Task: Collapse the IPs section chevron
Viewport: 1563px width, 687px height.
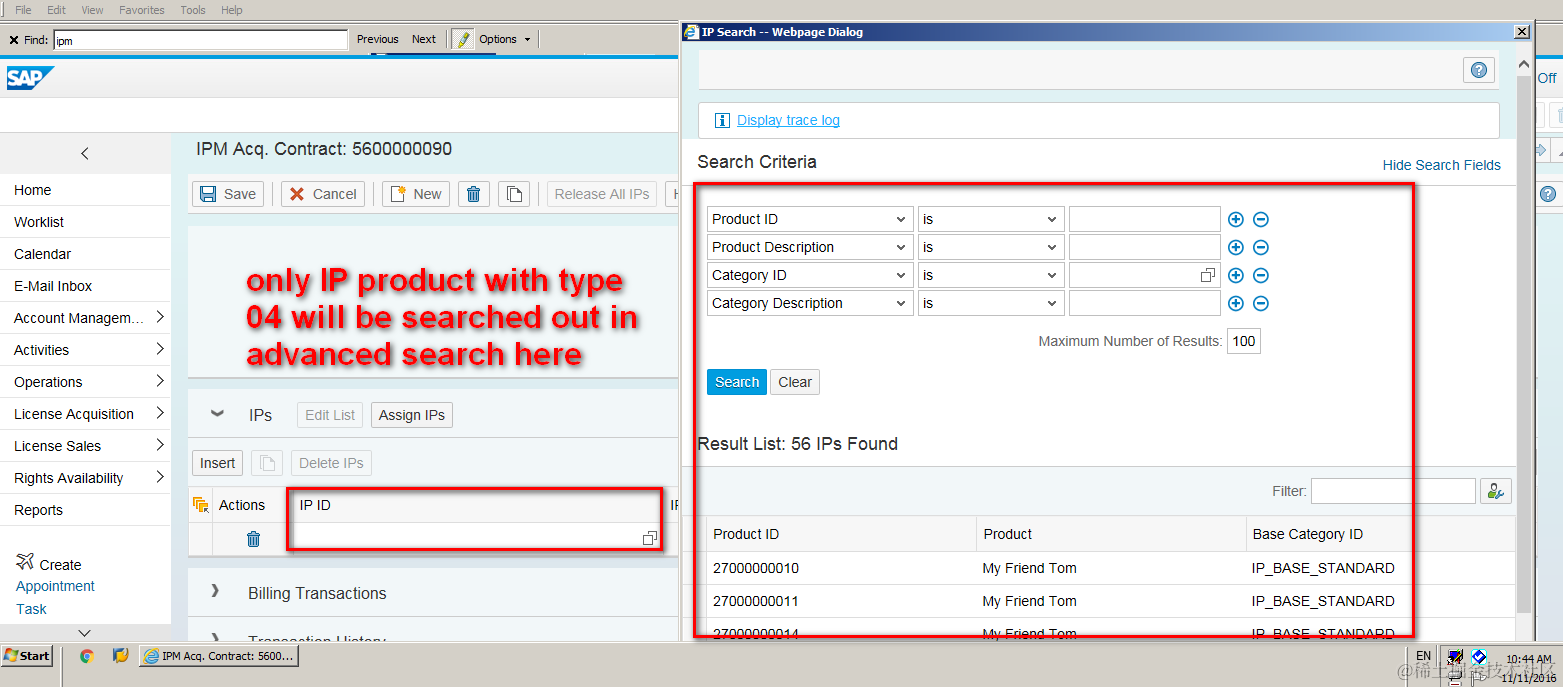Action: coord(216,414)
